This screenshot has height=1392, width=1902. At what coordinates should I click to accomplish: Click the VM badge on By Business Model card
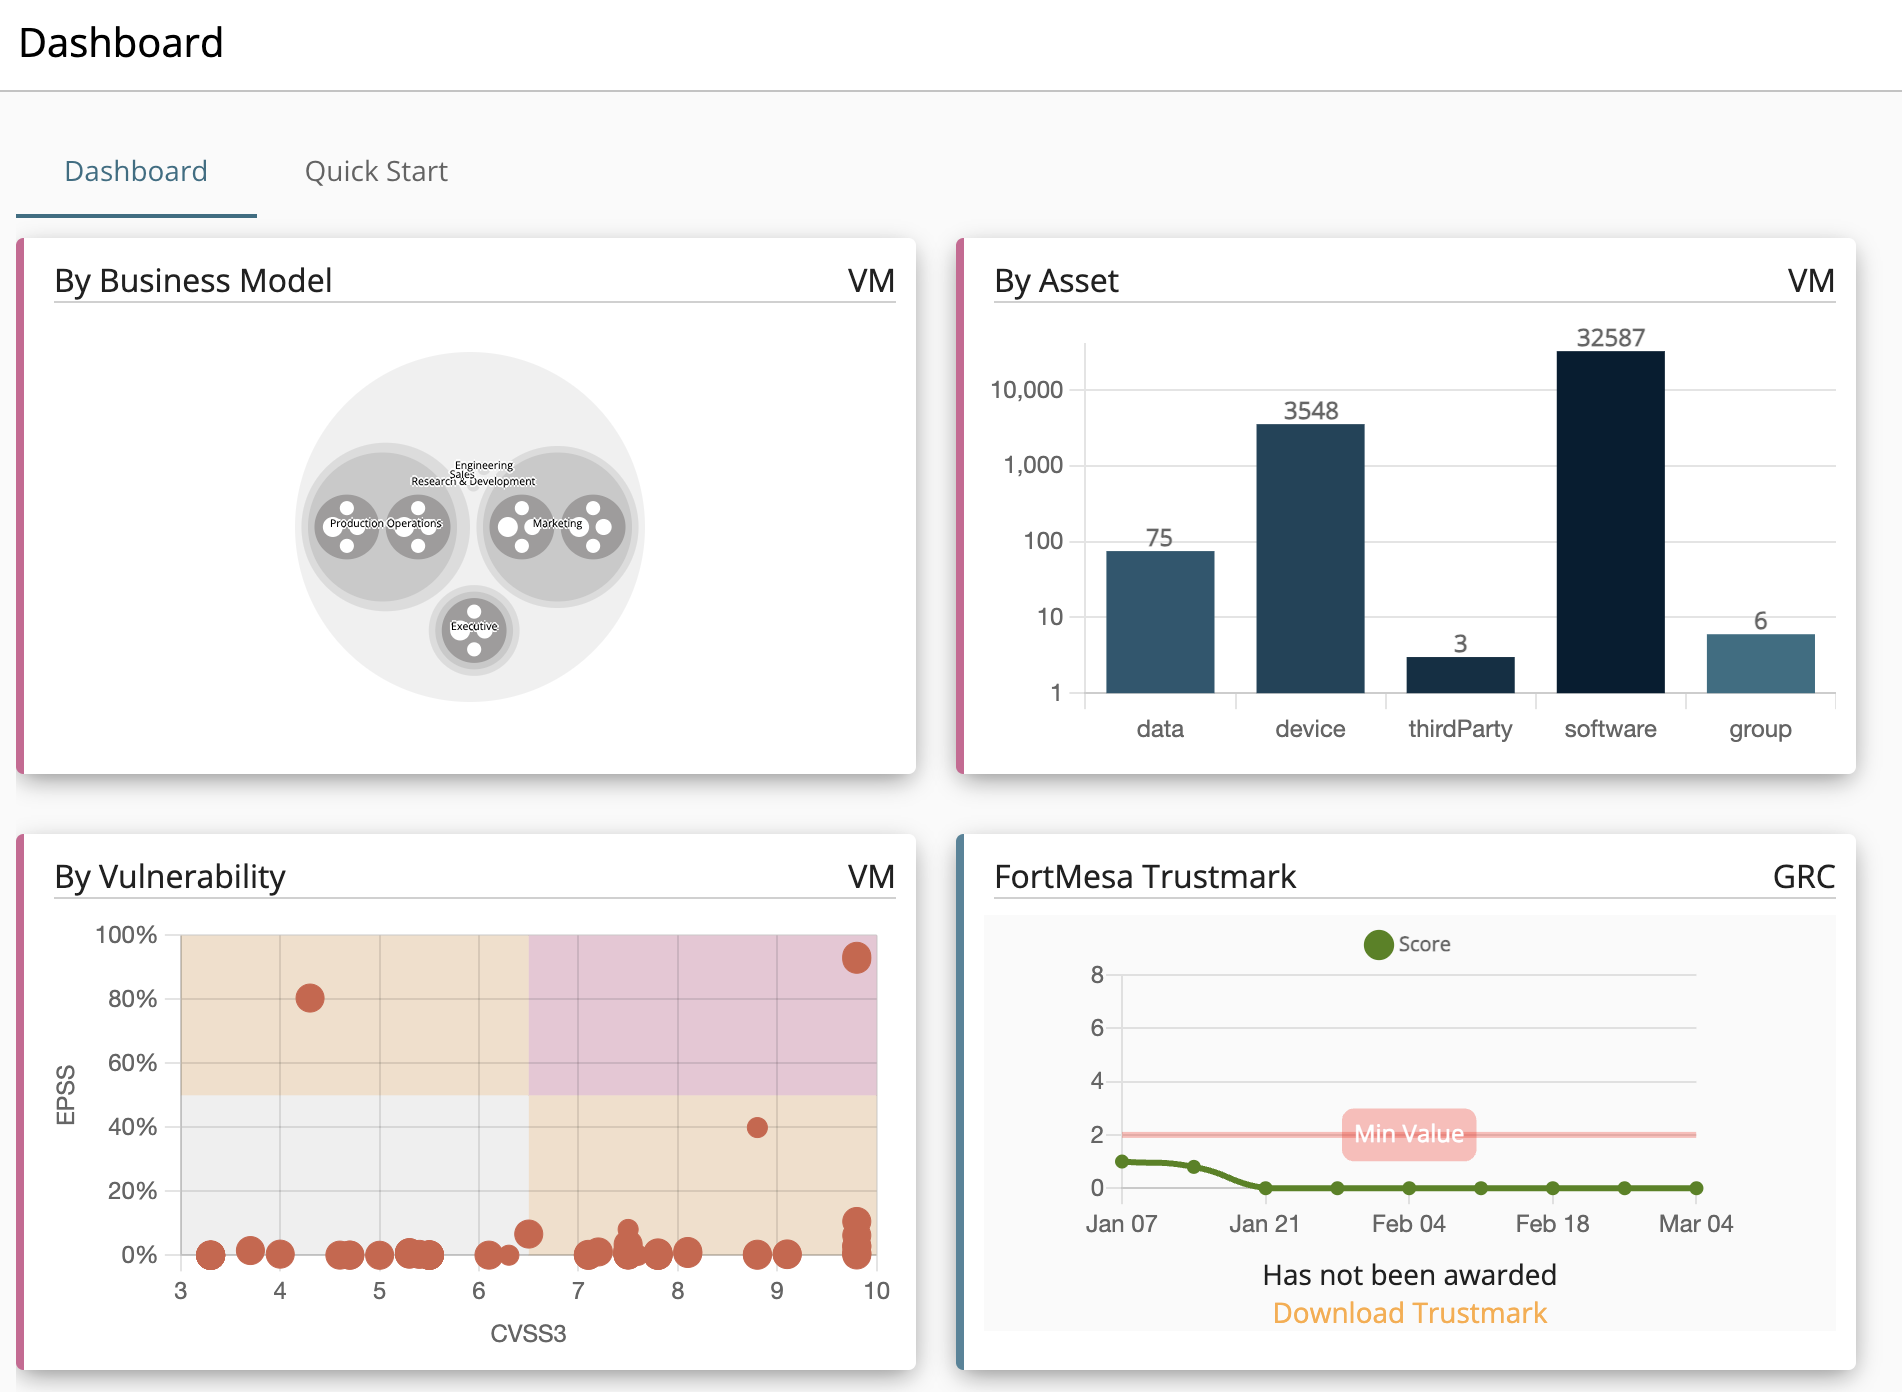870,282
